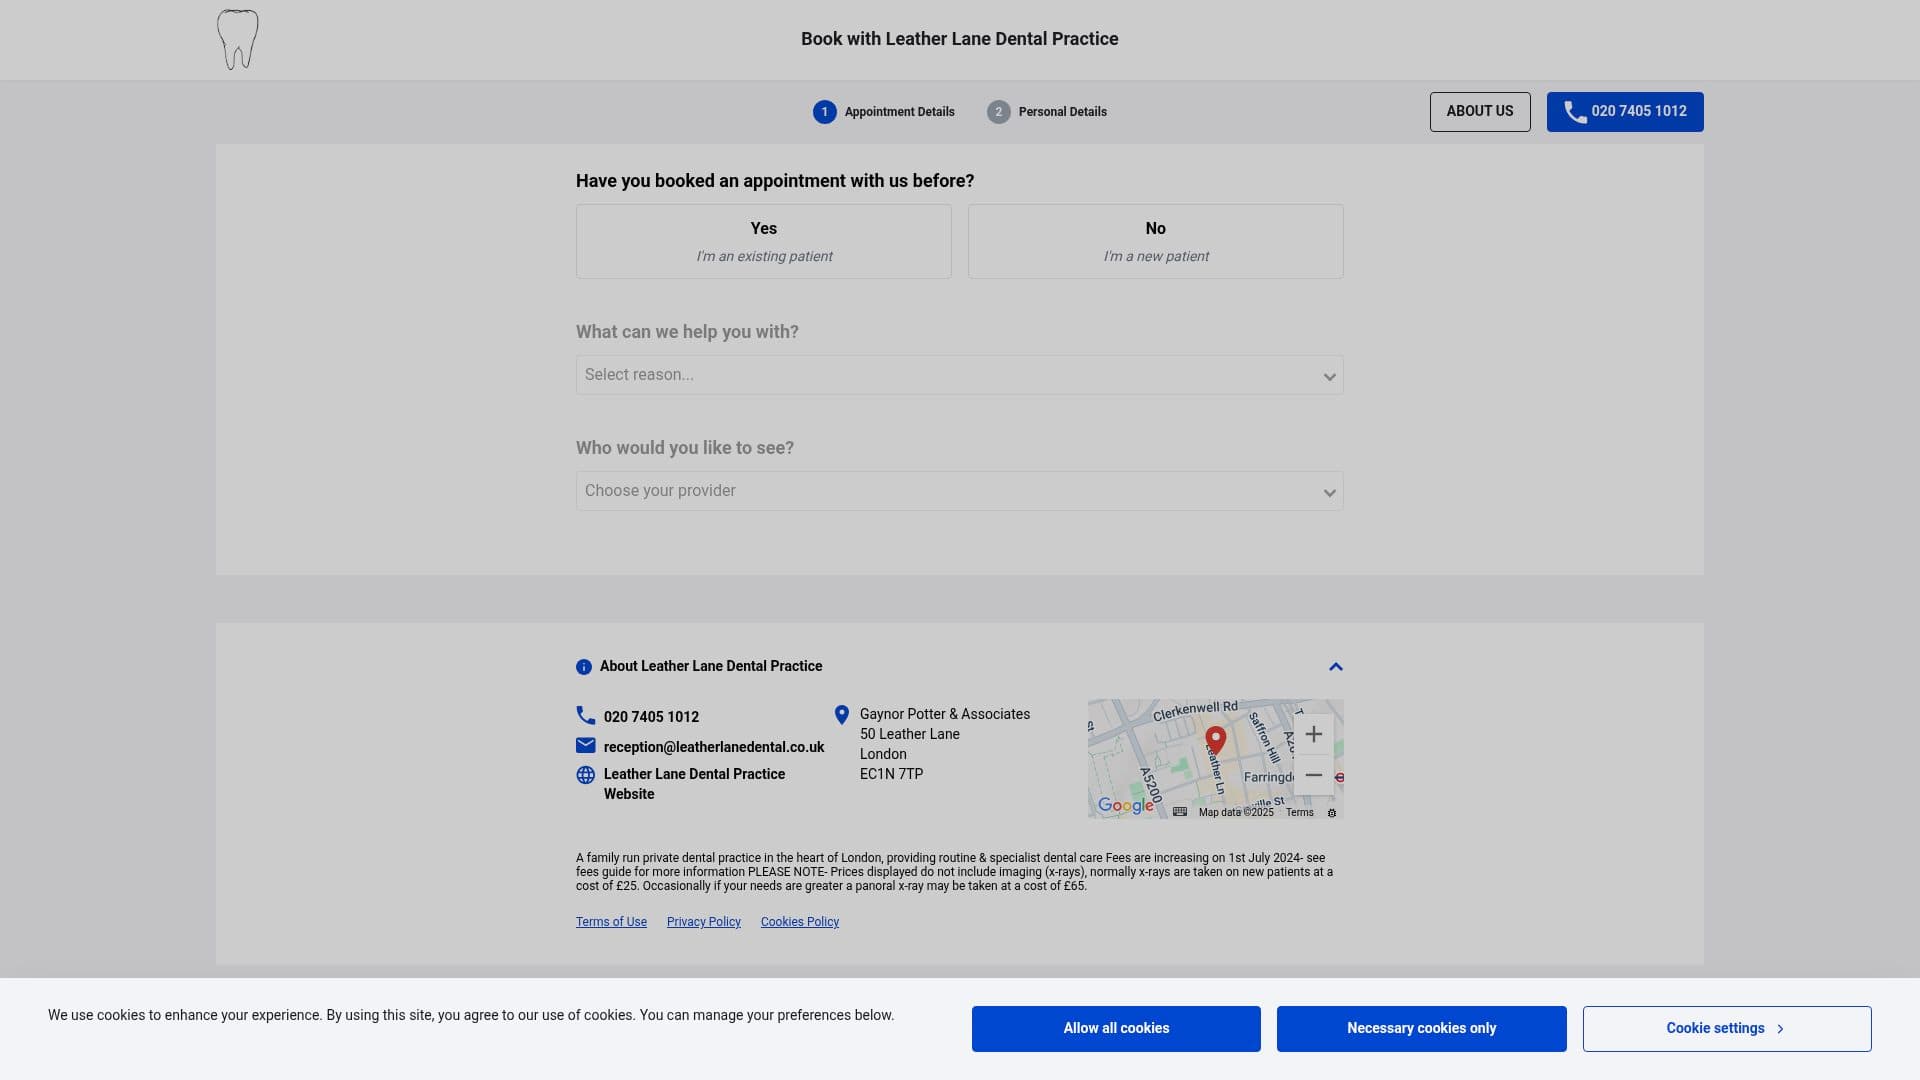Allow all cookies

[x=1116, y=1029]
